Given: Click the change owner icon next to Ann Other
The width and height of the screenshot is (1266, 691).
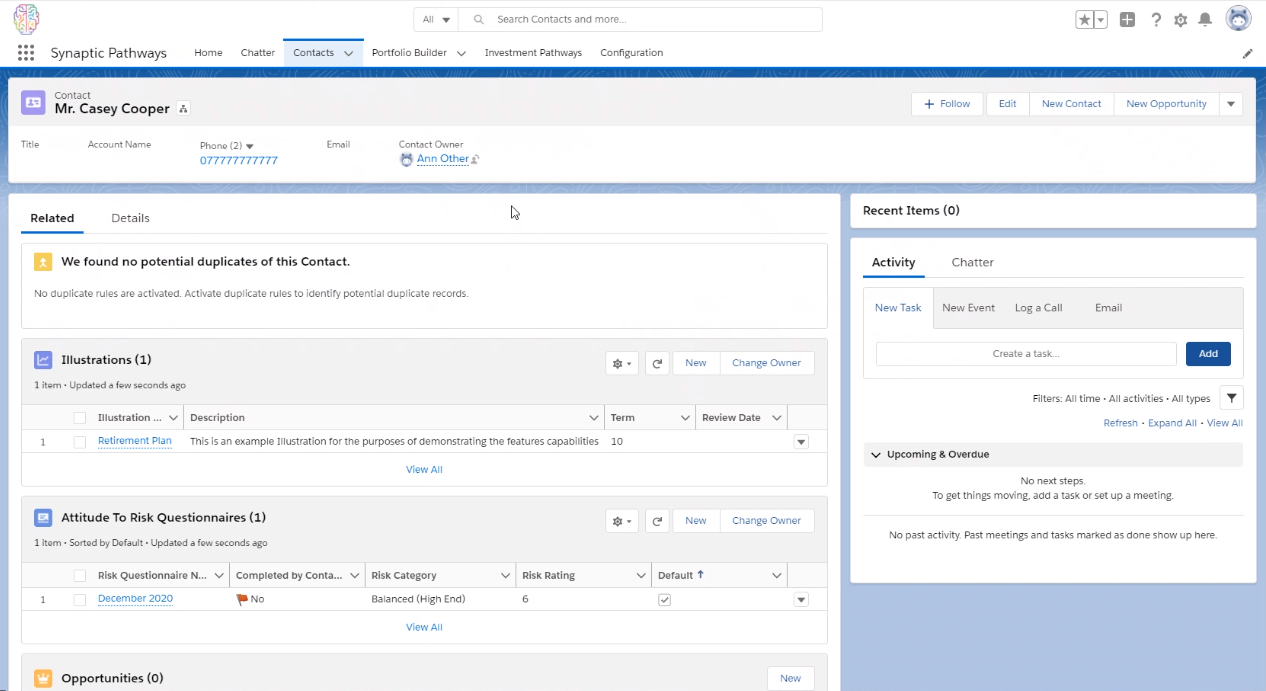Looking at the screenshot, I should tap(476, 159).
